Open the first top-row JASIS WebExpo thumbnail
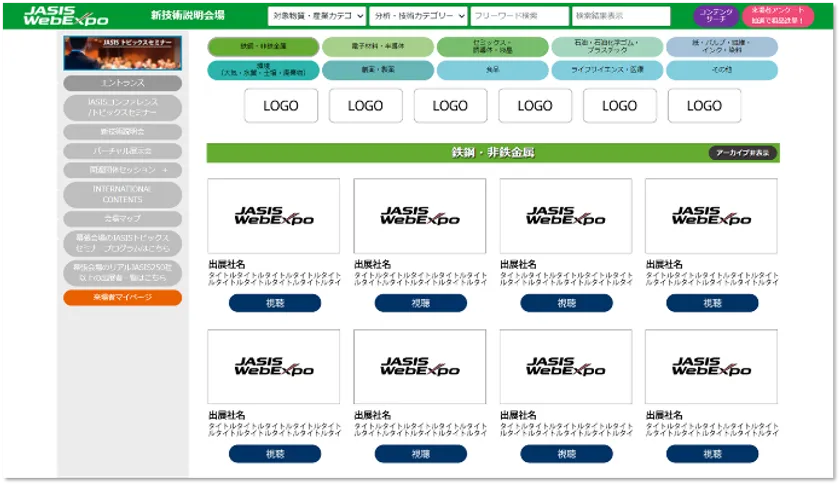840x485 pixels. click(x=274, y=216)
